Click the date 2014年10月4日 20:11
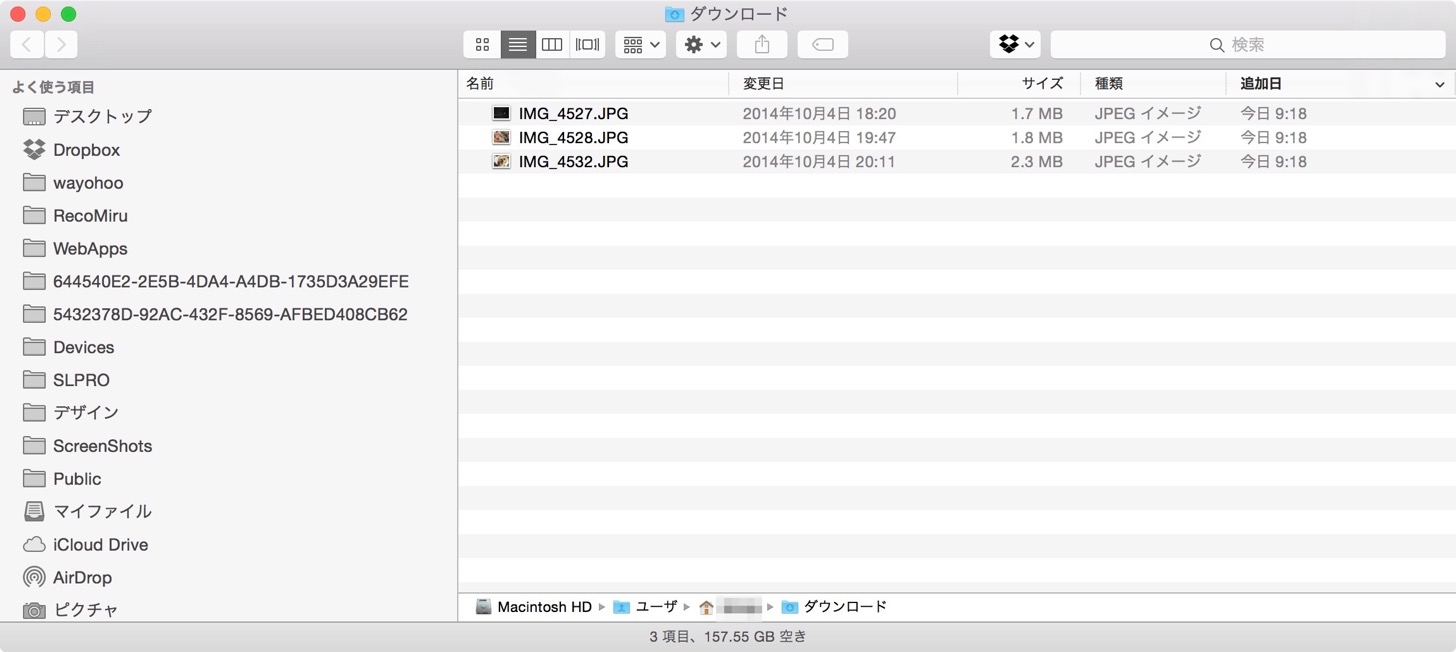 point(819,162)
